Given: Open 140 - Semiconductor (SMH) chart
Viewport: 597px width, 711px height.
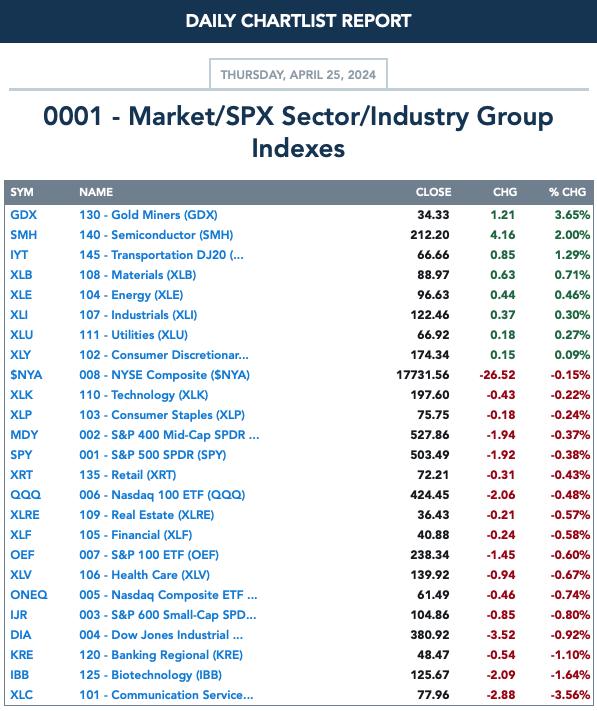Looking at the screenshot, I should 156,235.
